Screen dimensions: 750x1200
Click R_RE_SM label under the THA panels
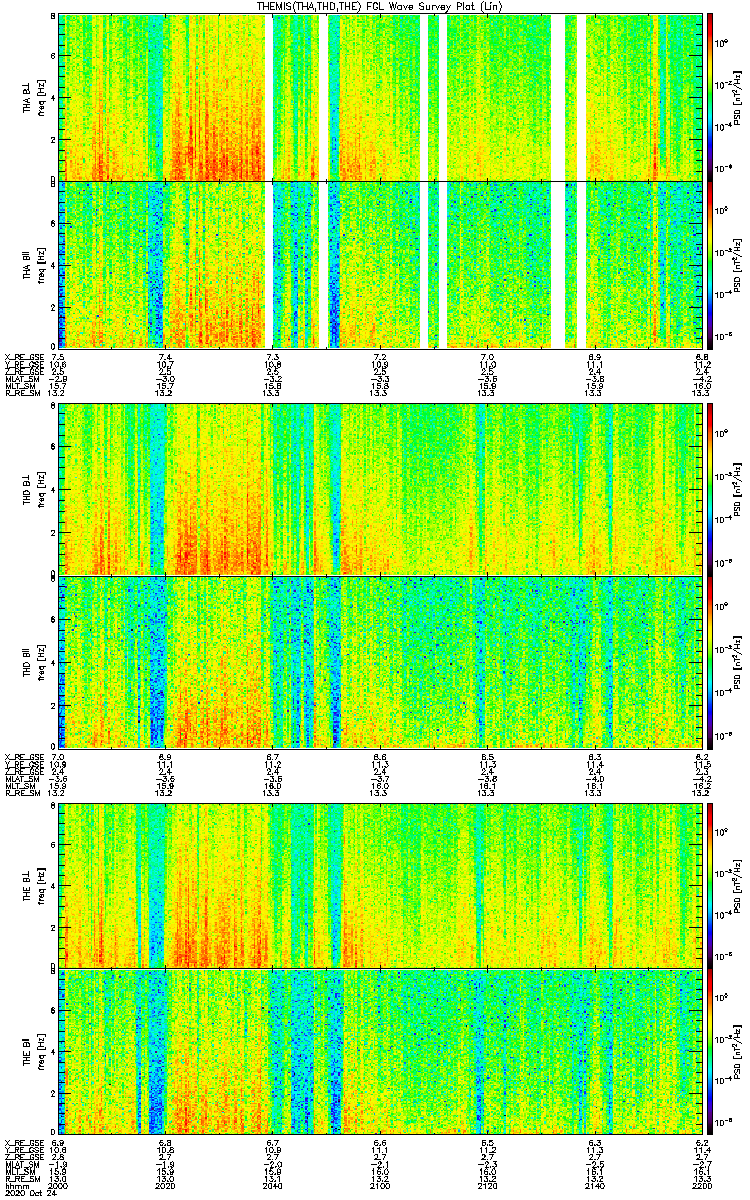coord(23,393)
